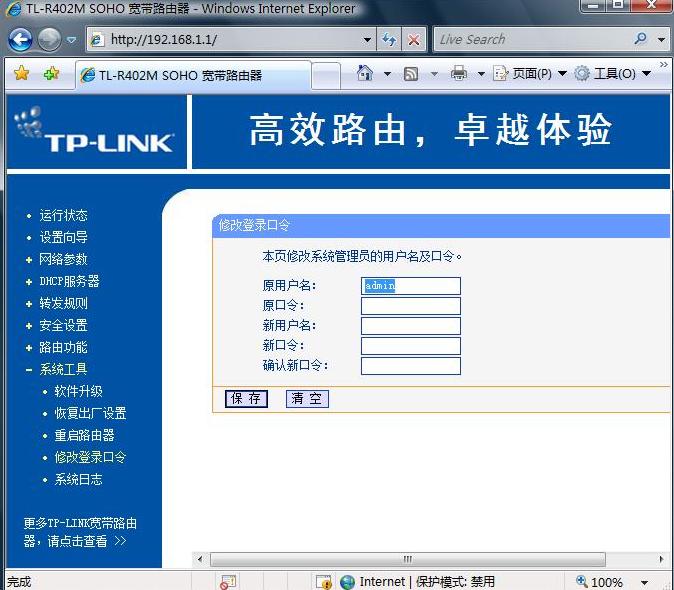674x590 pixels.
Task: Click the Internet Explorer title bar icon
Action: 14,9
